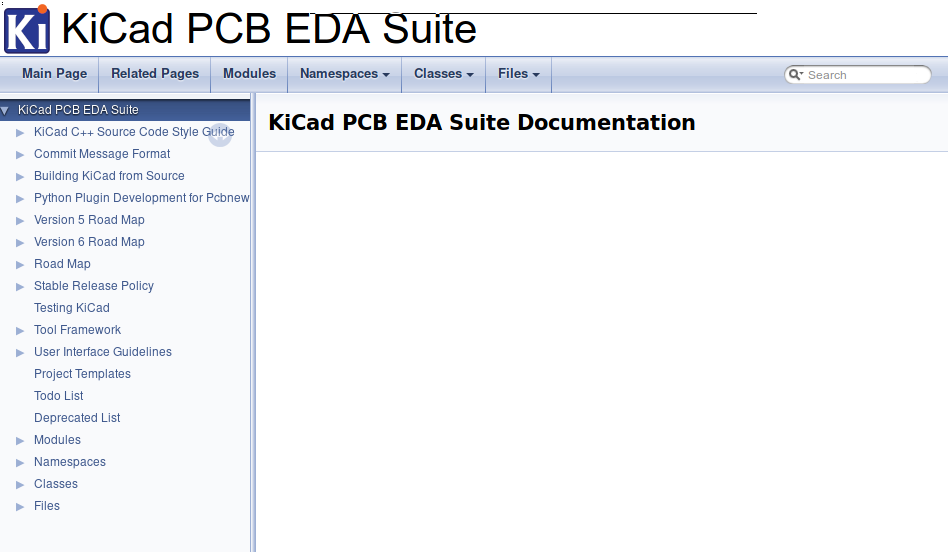The image size is (948, 552).
Task: Focus the Search input field
Action: [x=865, y=75]
